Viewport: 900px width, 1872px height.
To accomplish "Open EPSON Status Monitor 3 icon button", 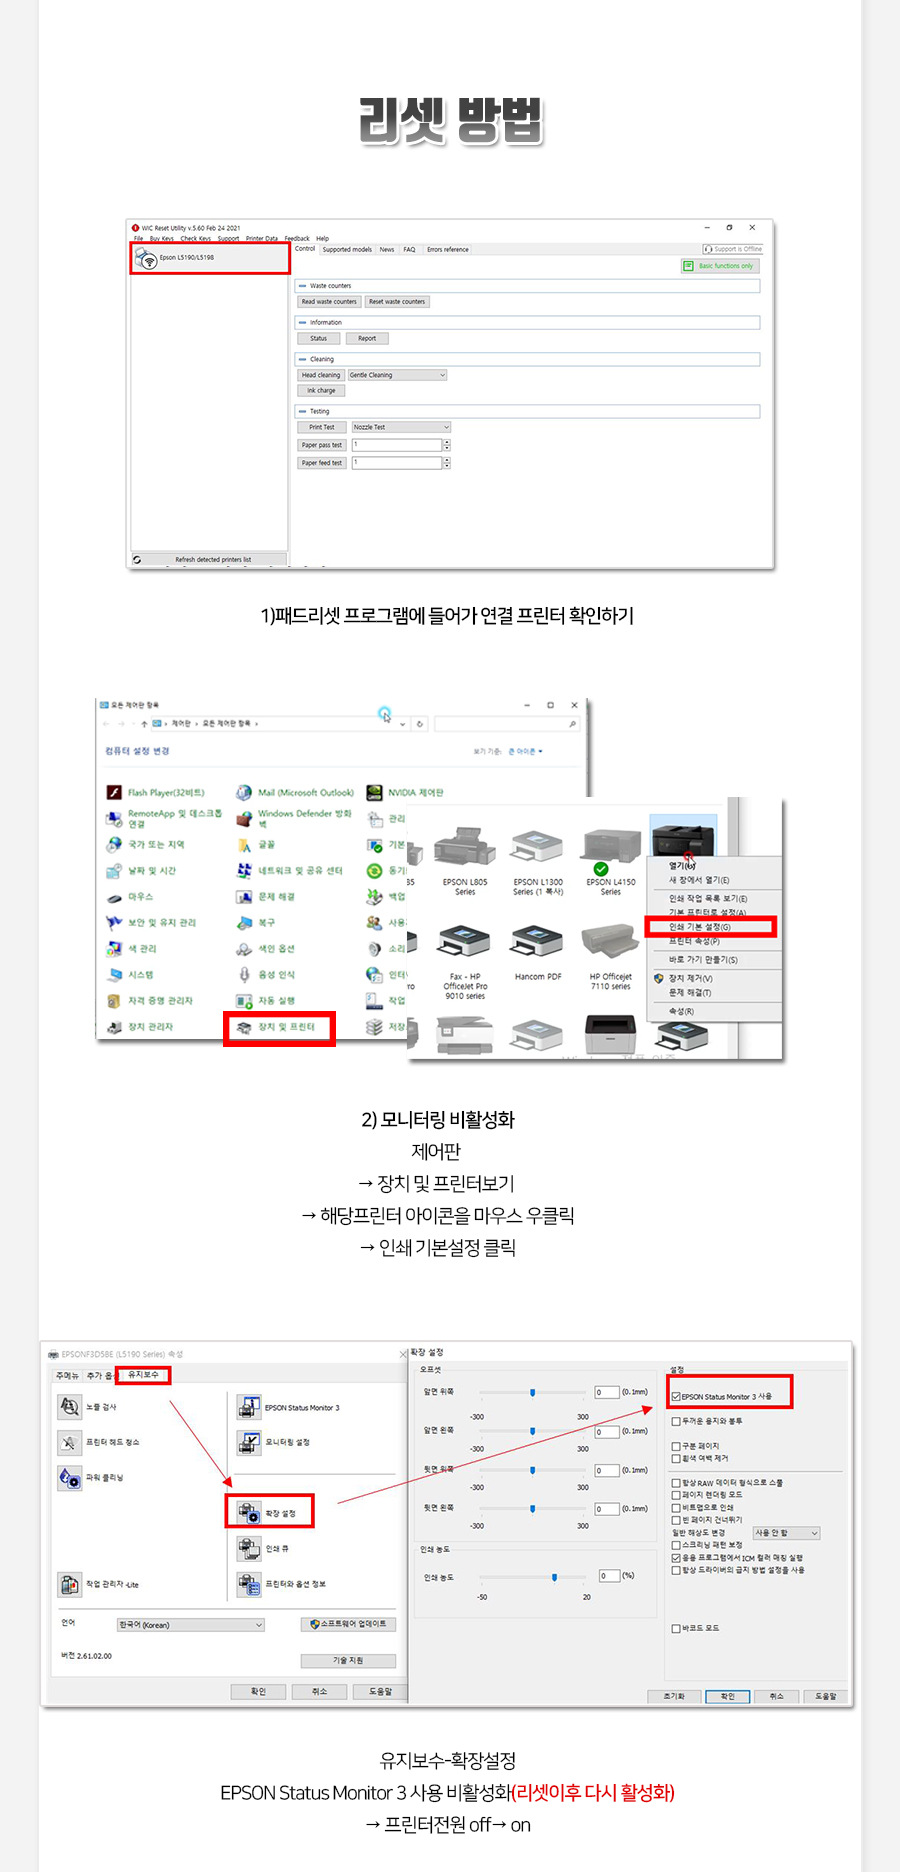I will pos(249,1407).
